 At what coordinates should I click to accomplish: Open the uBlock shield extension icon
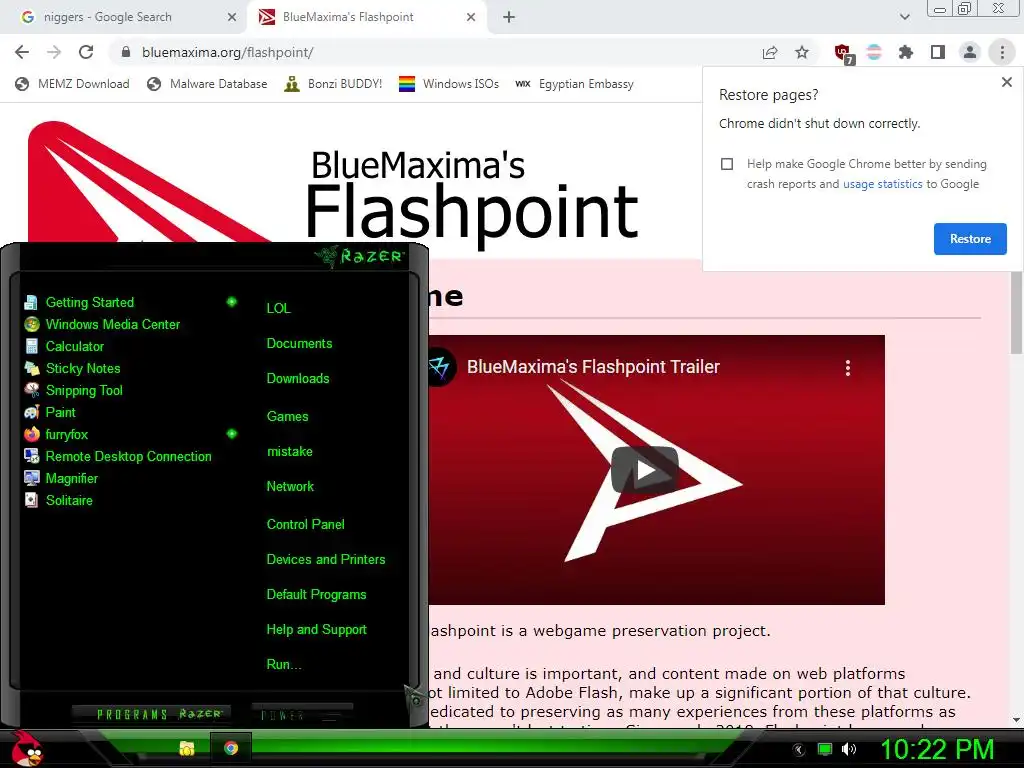coord(843,54)
